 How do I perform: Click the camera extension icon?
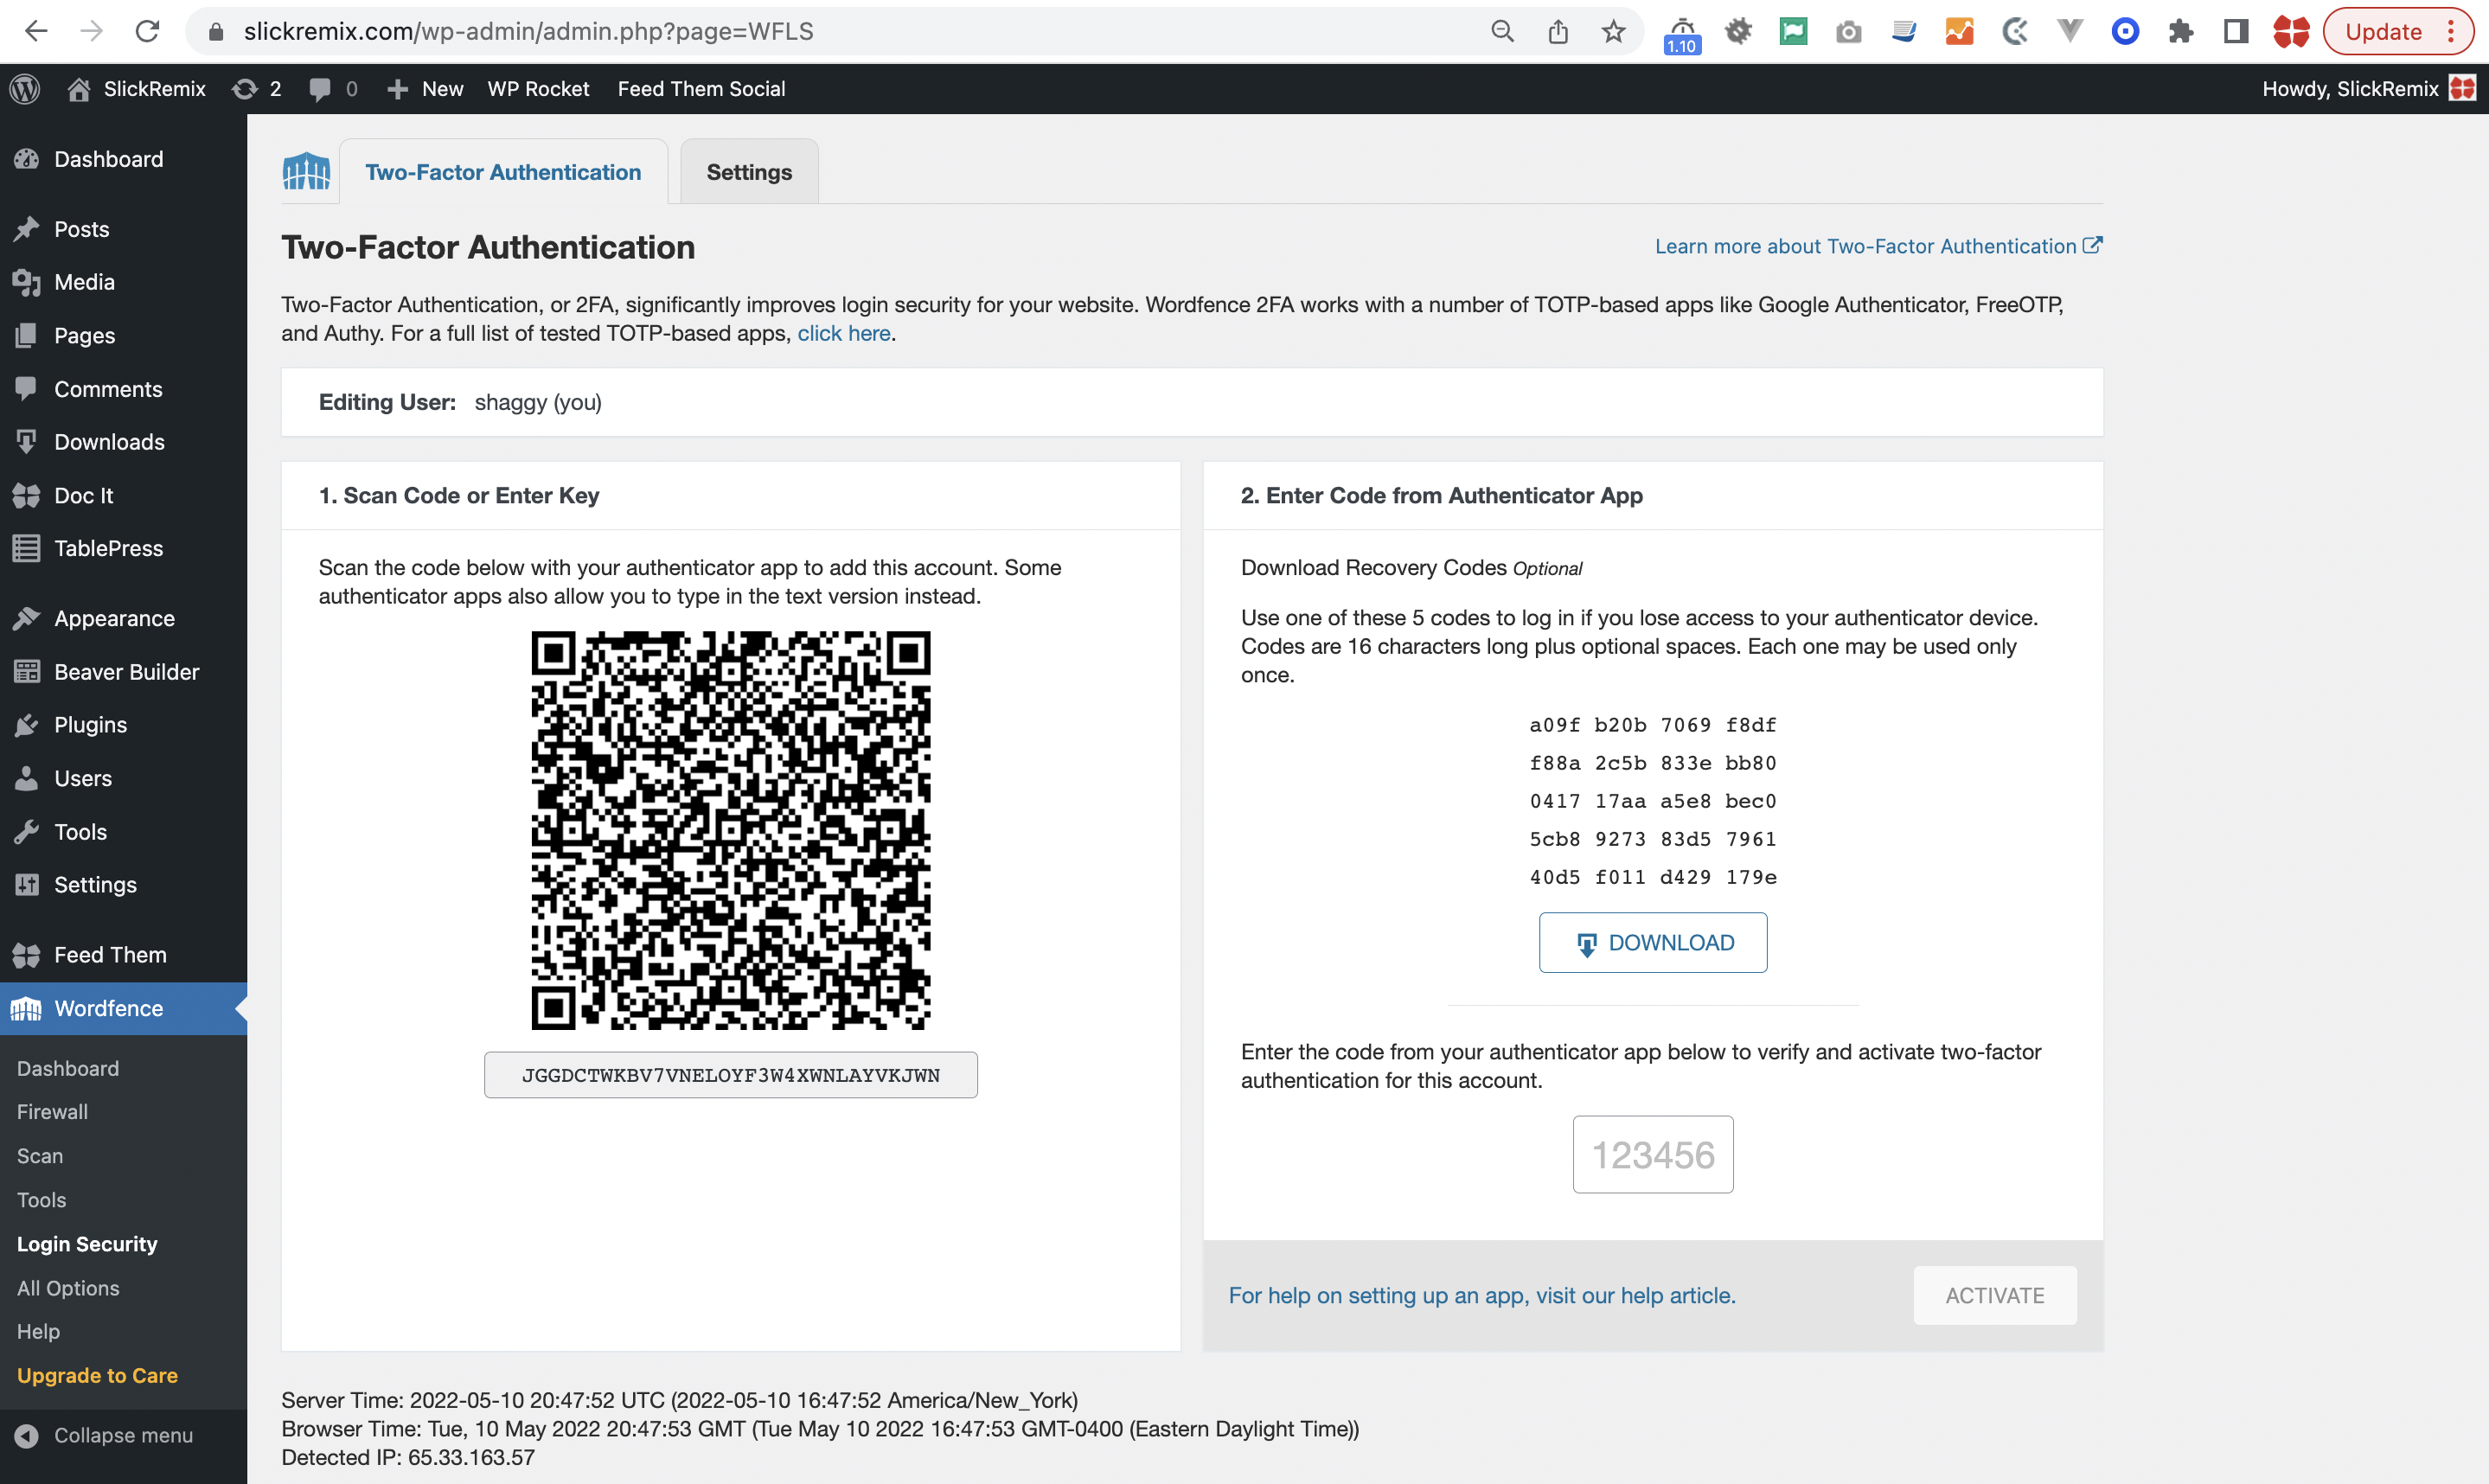(1849, 32)
